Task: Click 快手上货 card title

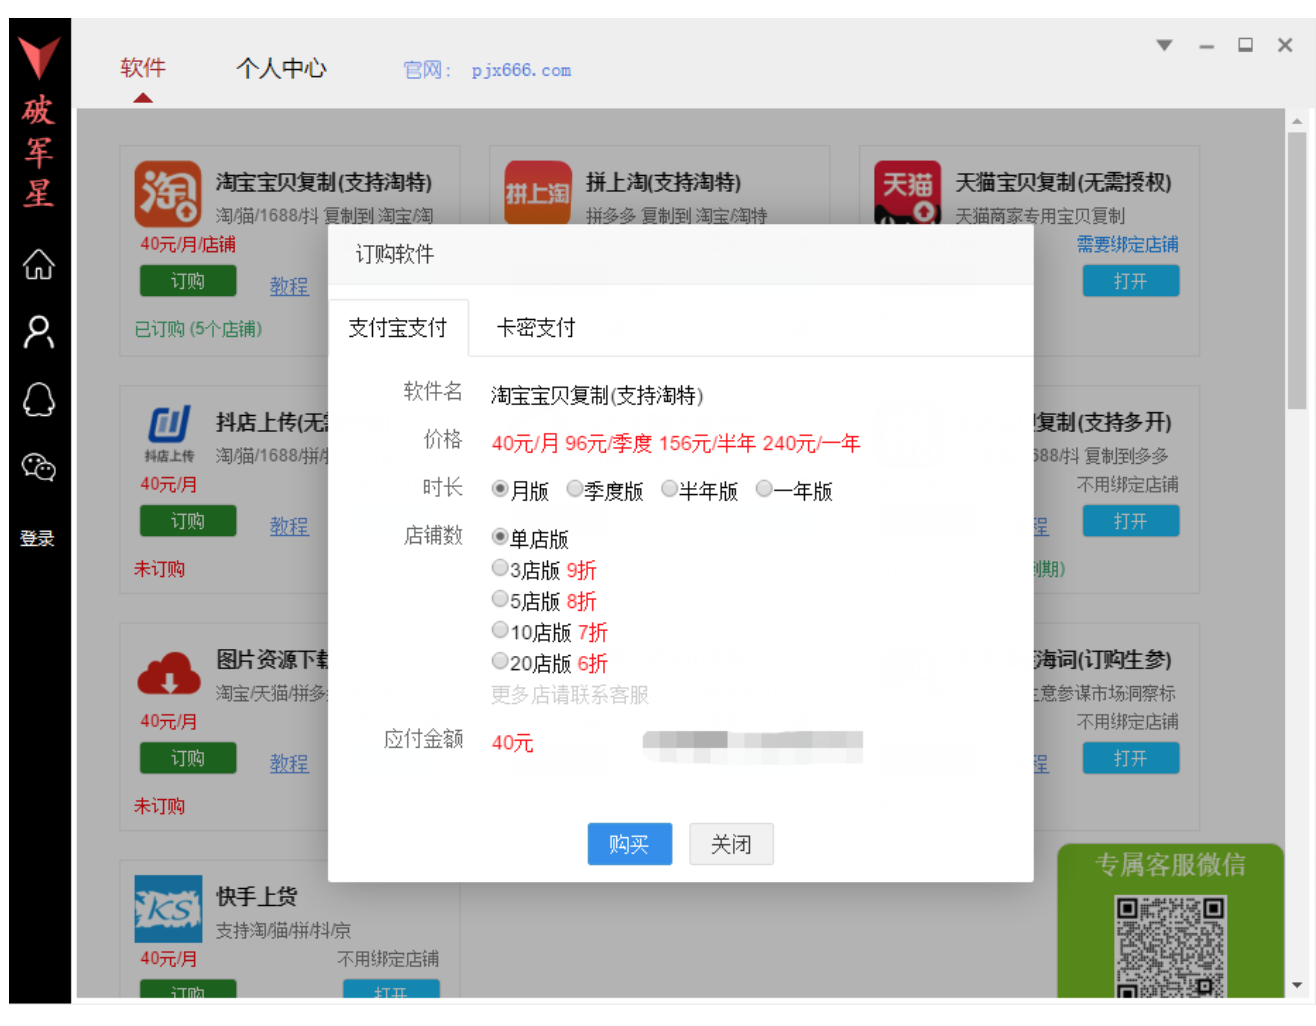Action: click(x=257, y=896)
